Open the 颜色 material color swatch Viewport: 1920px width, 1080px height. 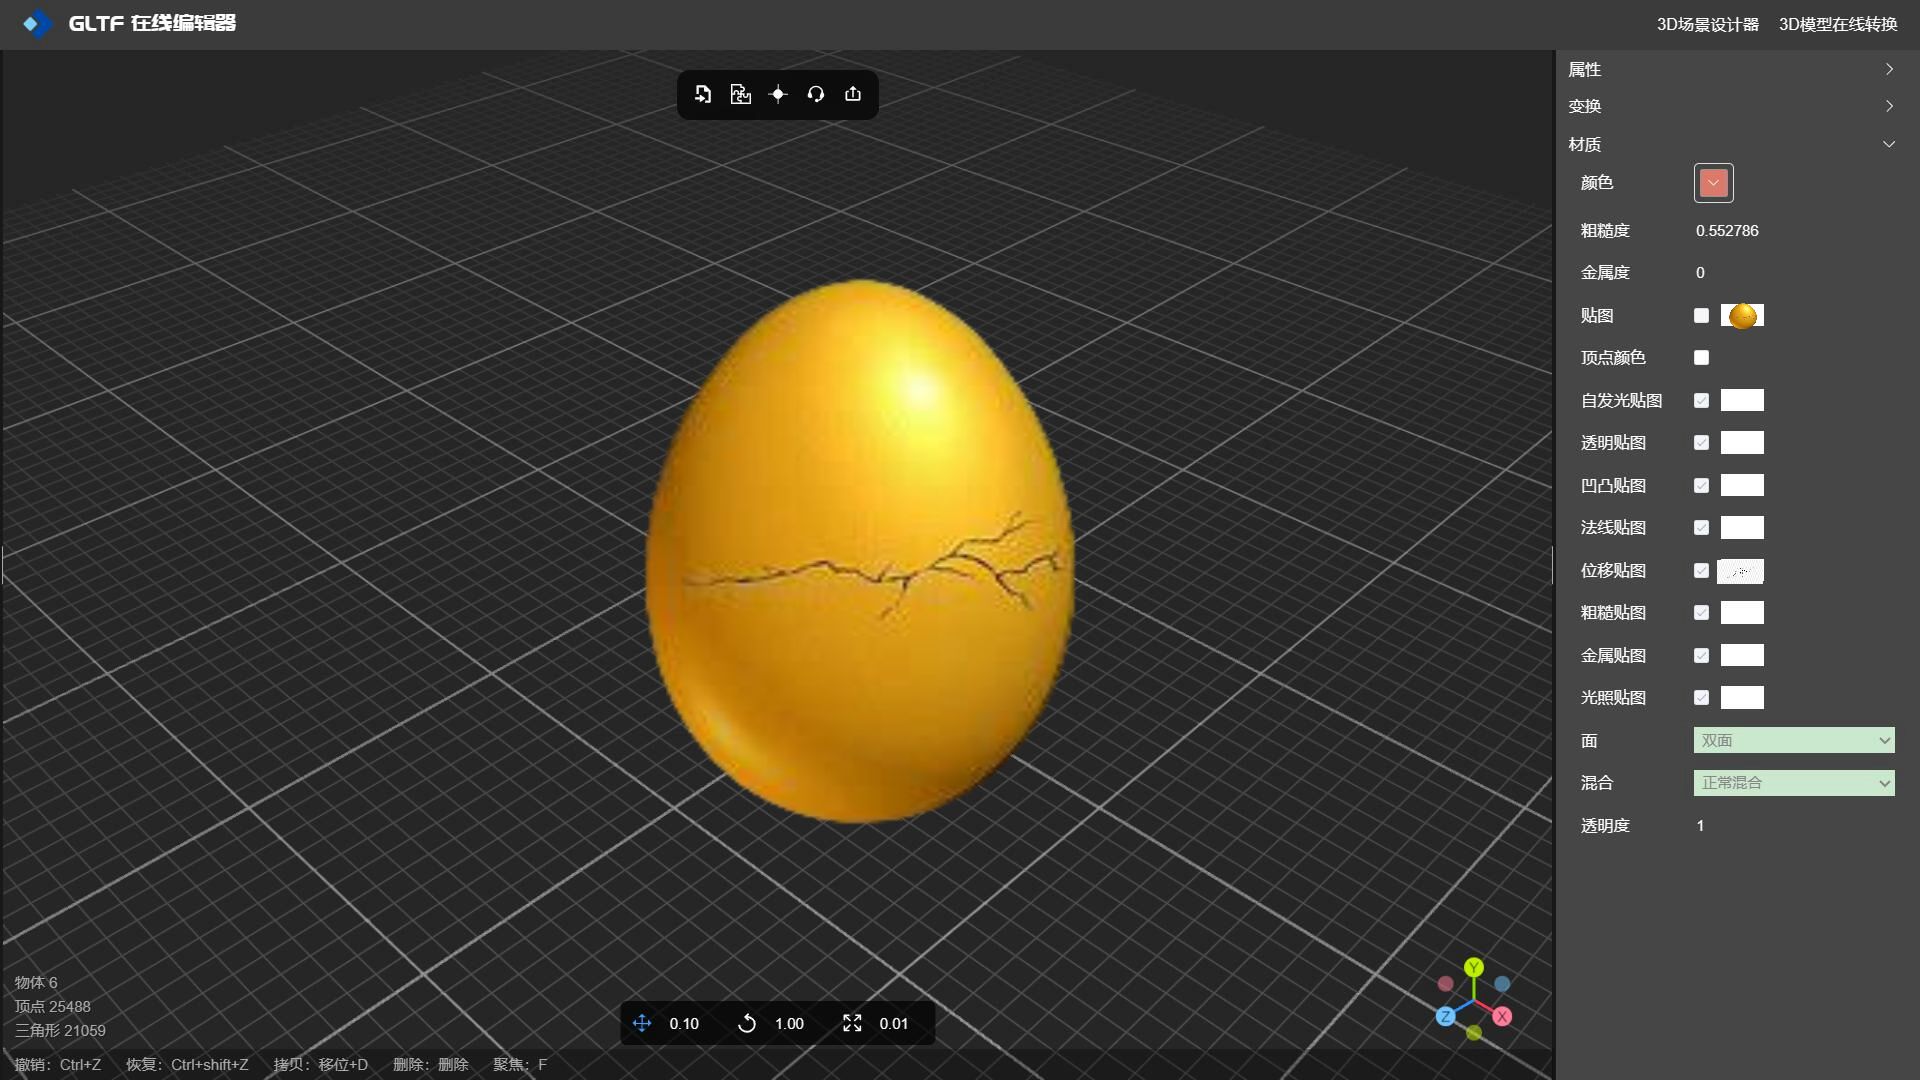click(1713, 183)
